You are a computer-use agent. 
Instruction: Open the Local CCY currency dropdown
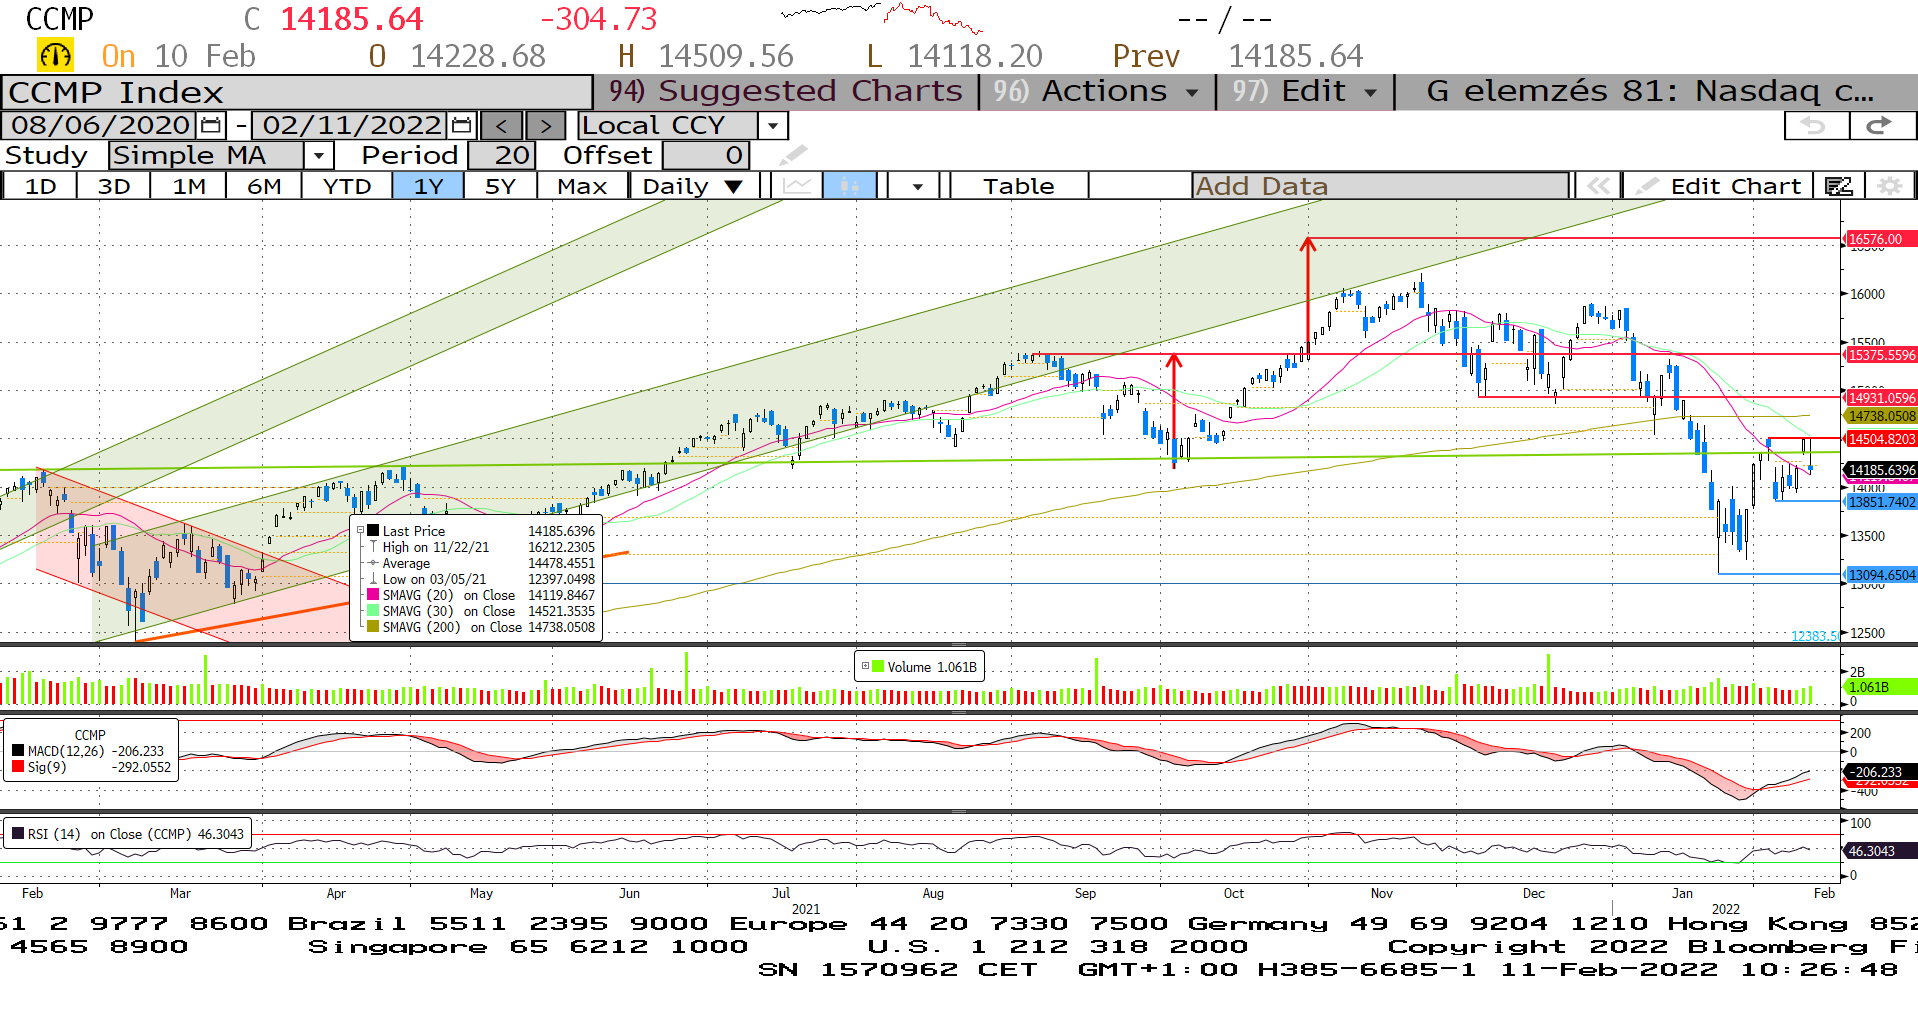772,126
